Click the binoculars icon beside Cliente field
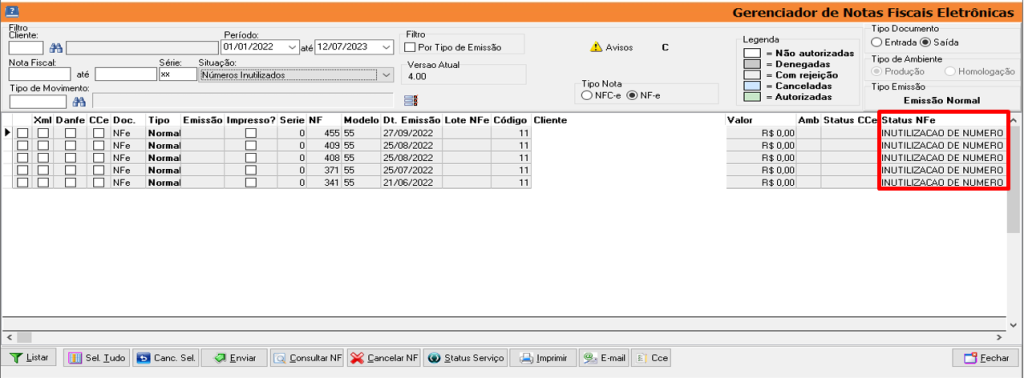 [56, 48]
